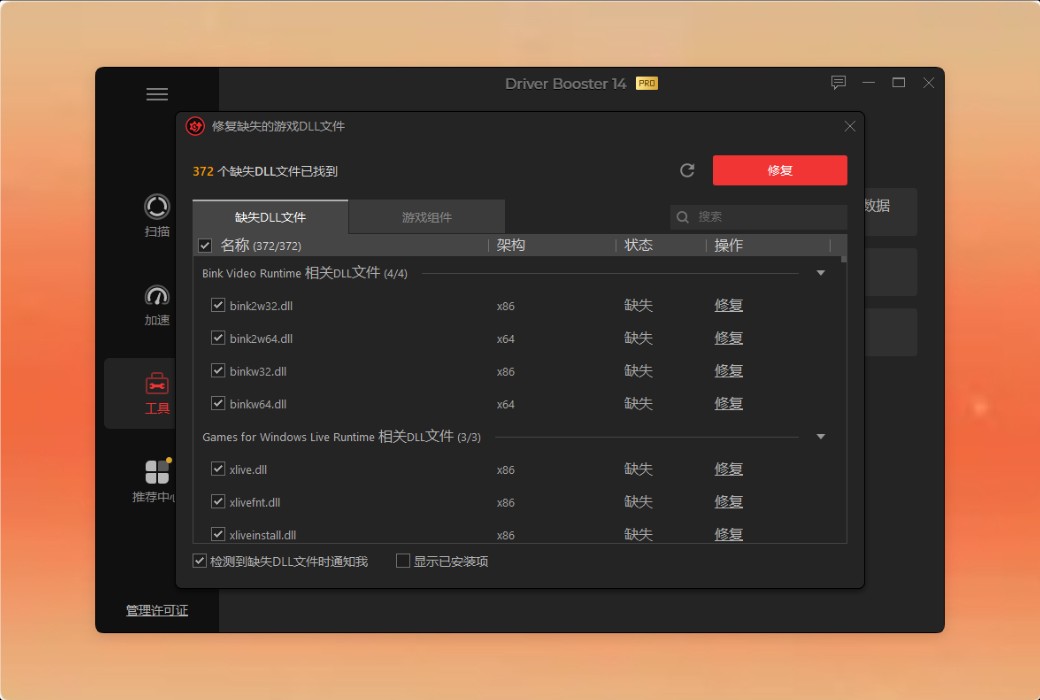This screenshot has width=1040, height=700.
Task: Open the Boost (加速) sidebar section
Action: point(157,305)
